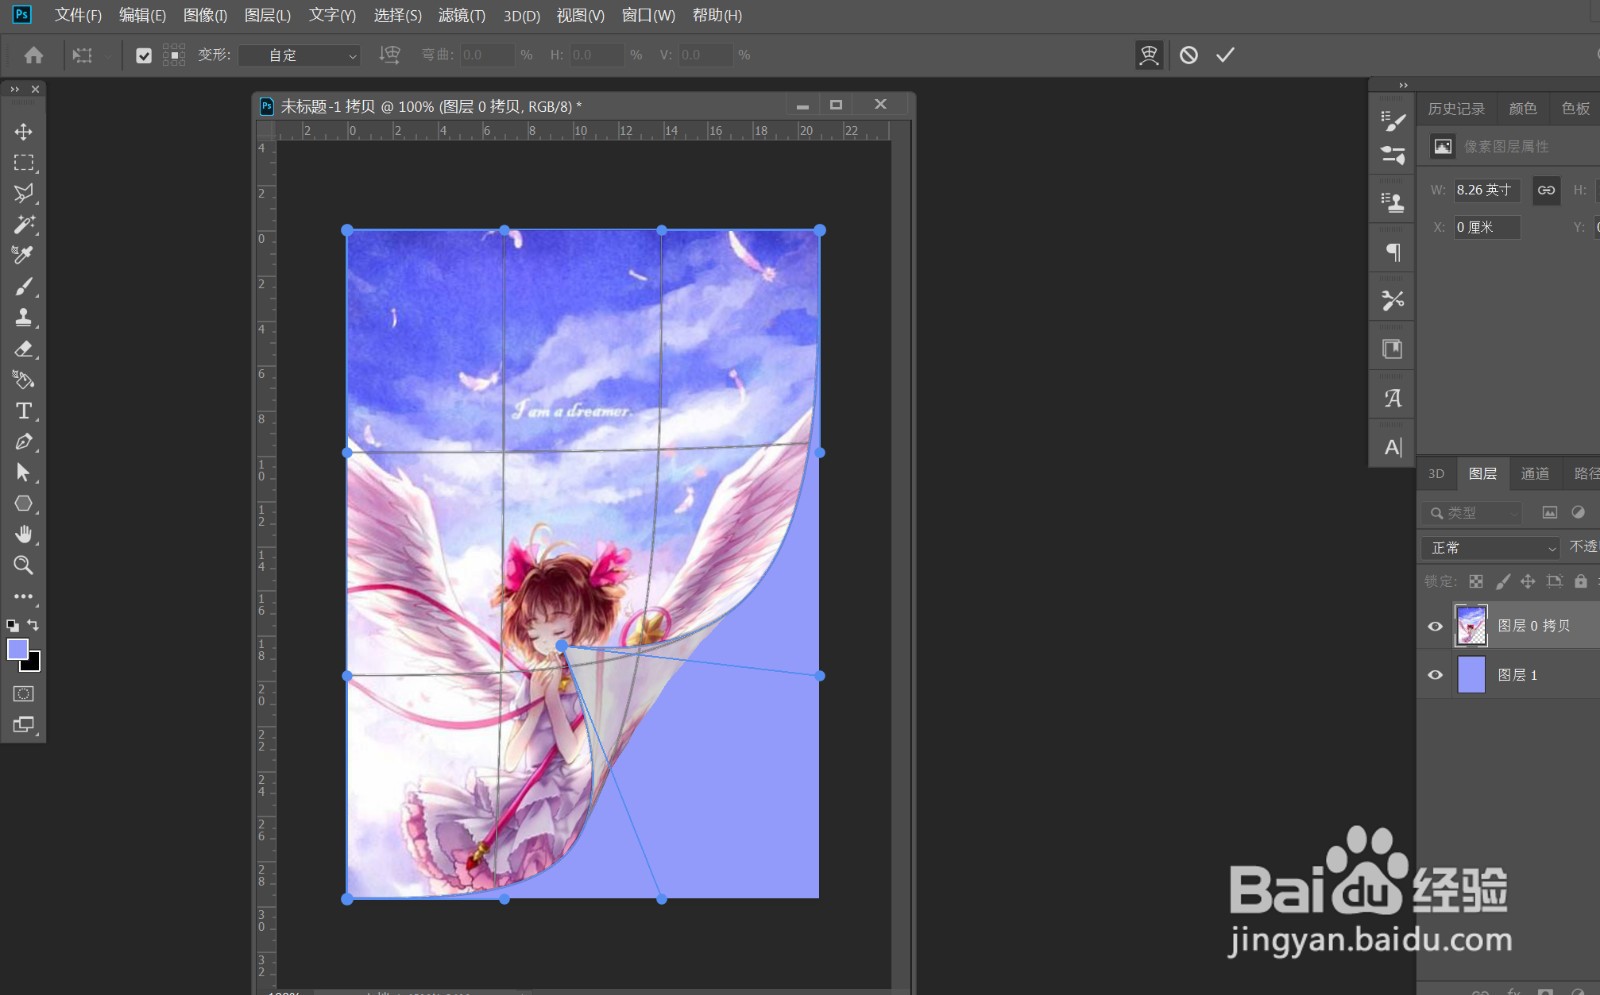Select the Type tool

point(23,411)
